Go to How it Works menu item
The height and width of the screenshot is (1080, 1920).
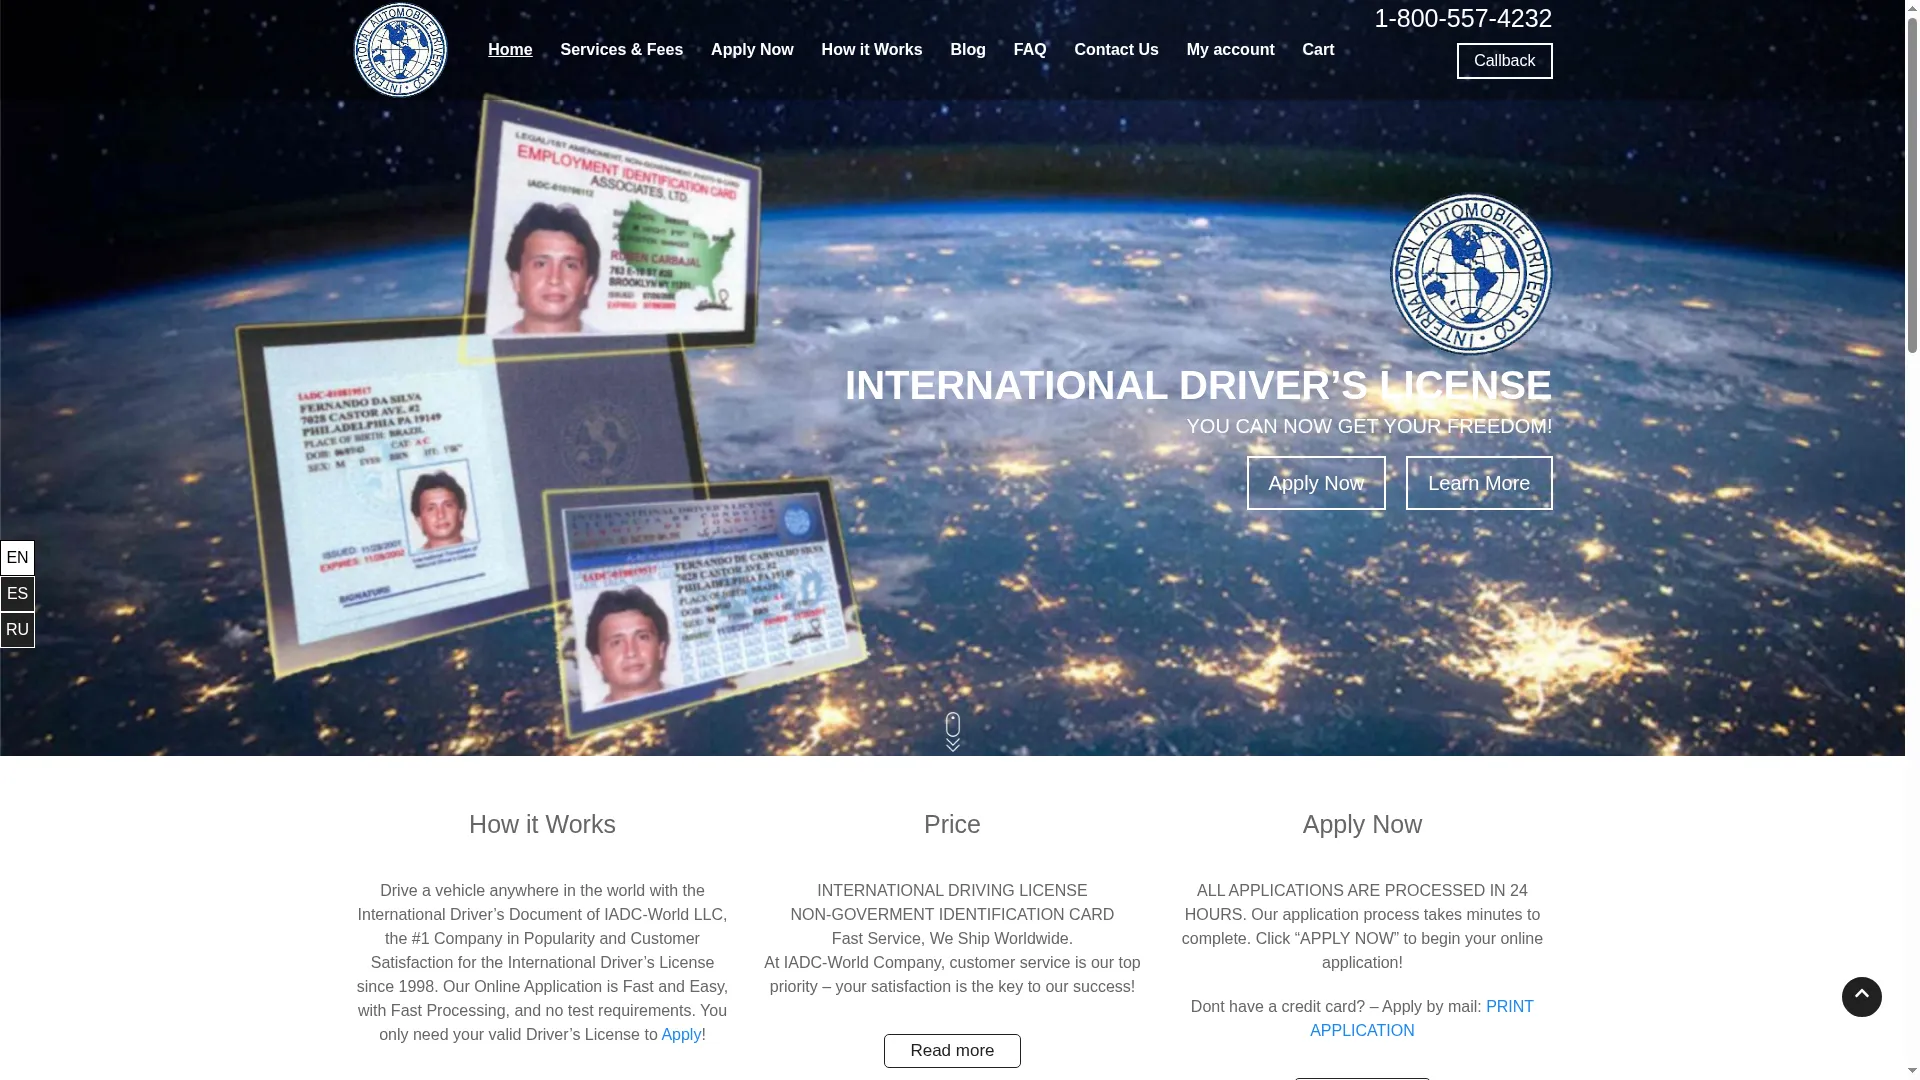(x=872, y=50)
